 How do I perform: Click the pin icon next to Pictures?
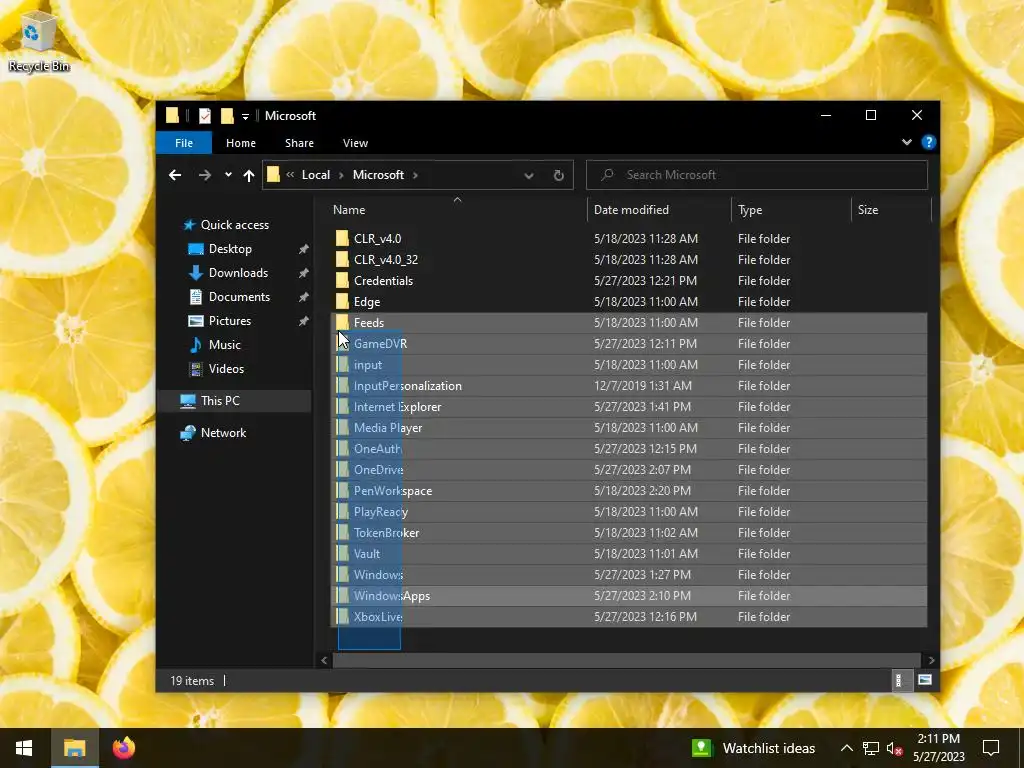coord(303,321)
